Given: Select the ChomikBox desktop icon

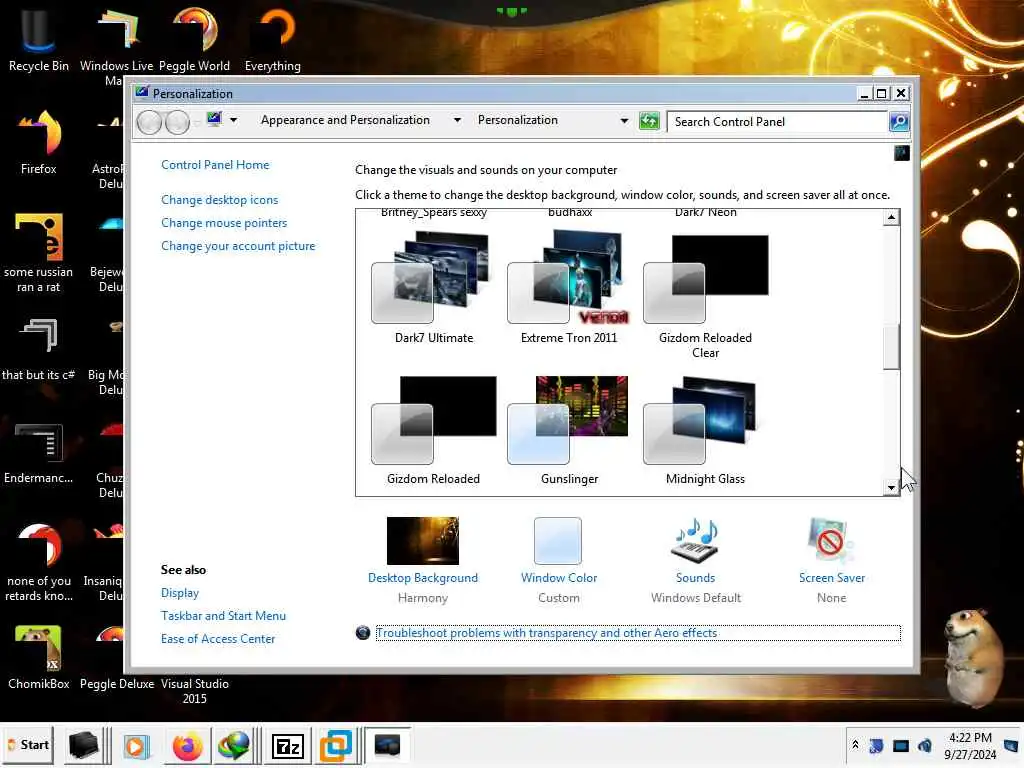Looking at the screenshot, I should pos(39,657).
